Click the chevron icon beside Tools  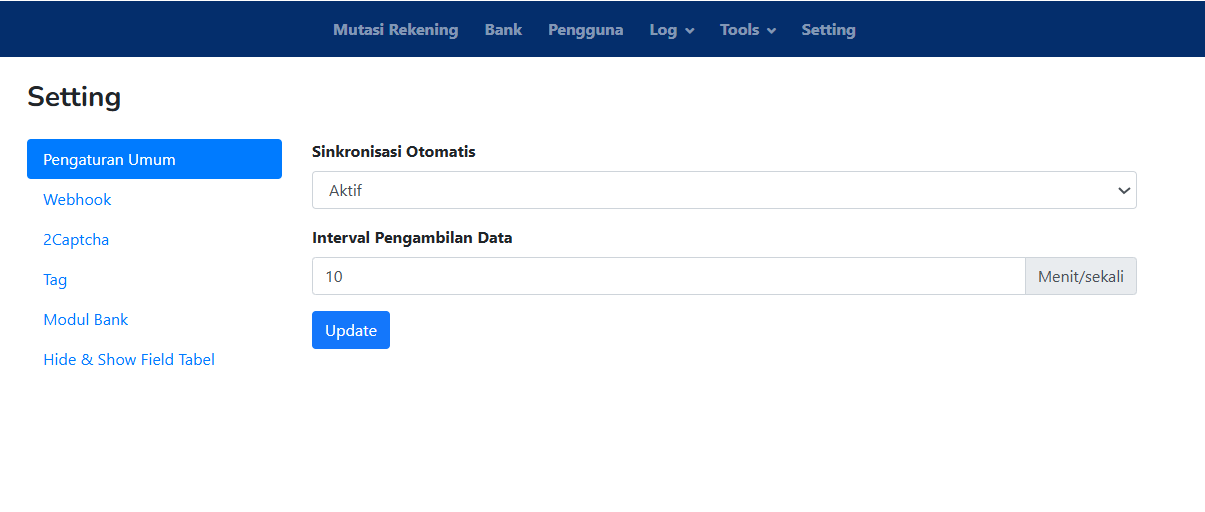pos(771,31)
